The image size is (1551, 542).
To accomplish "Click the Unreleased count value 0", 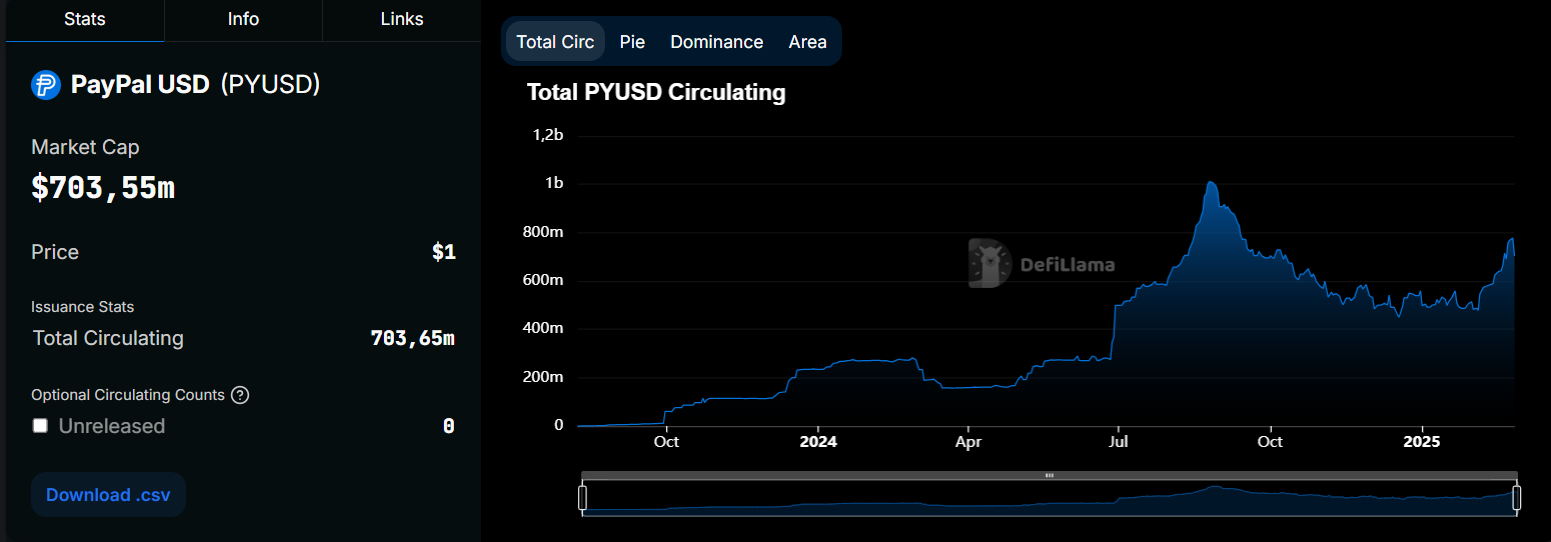I will (449, 426).
